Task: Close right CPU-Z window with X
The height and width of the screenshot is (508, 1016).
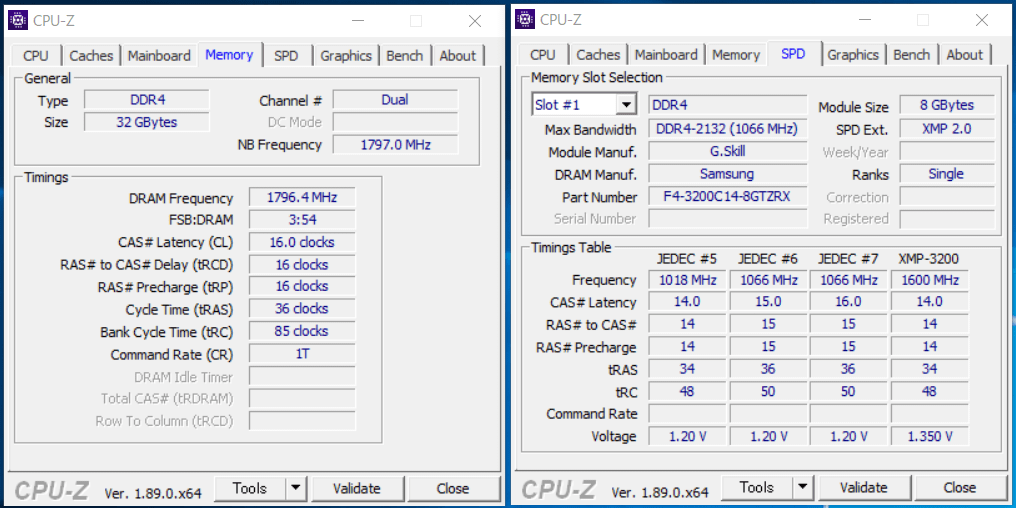Action: click(982, 21)
